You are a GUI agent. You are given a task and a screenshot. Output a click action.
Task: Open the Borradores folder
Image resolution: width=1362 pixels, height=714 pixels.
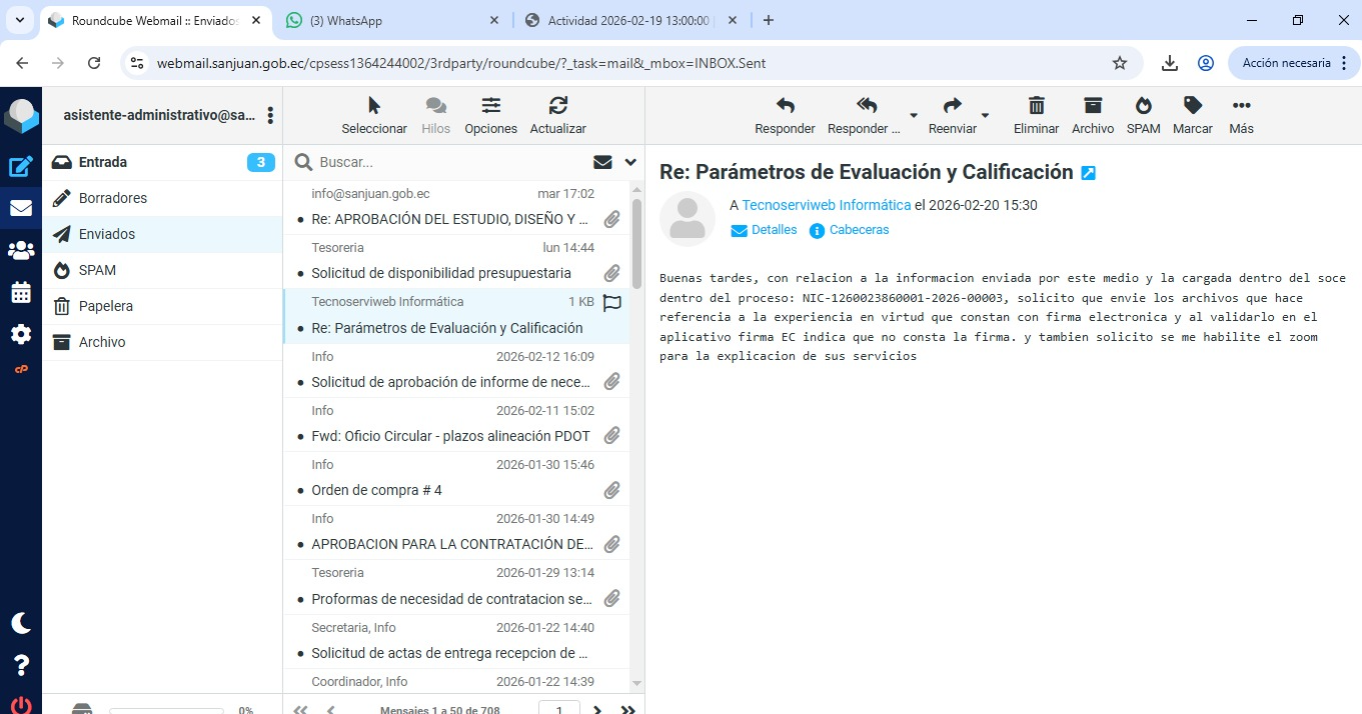[113, 198]
